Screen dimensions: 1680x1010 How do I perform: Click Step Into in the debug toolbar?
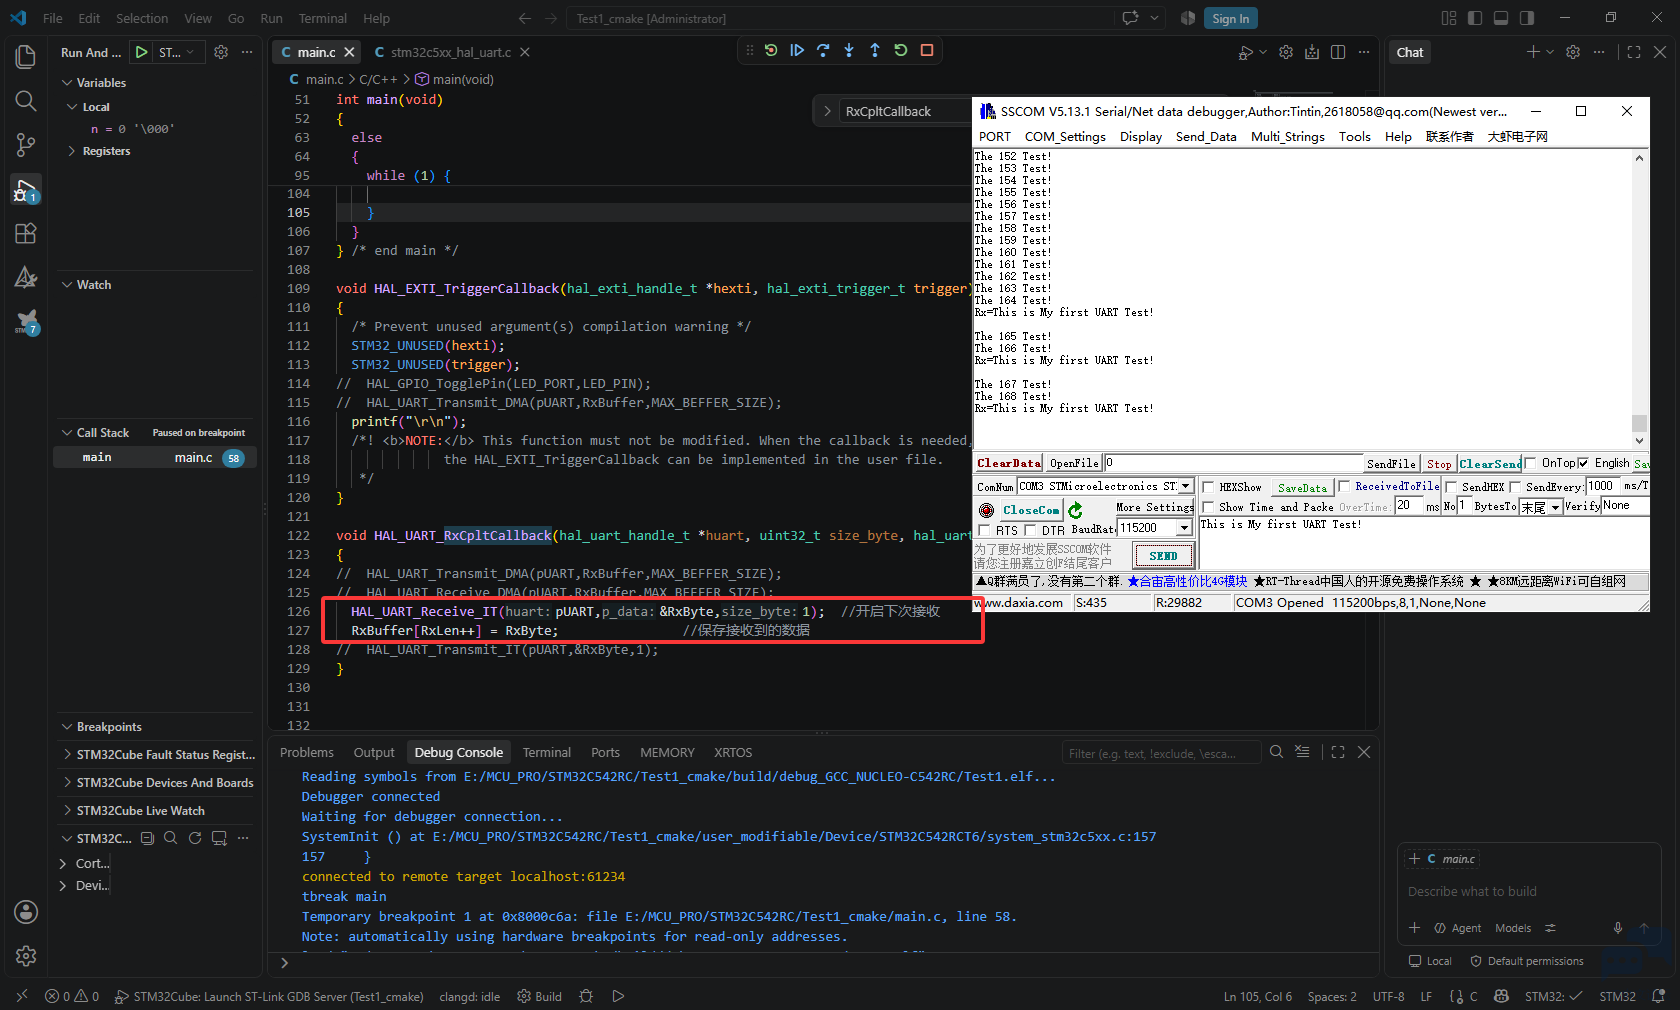pos(849,50)
